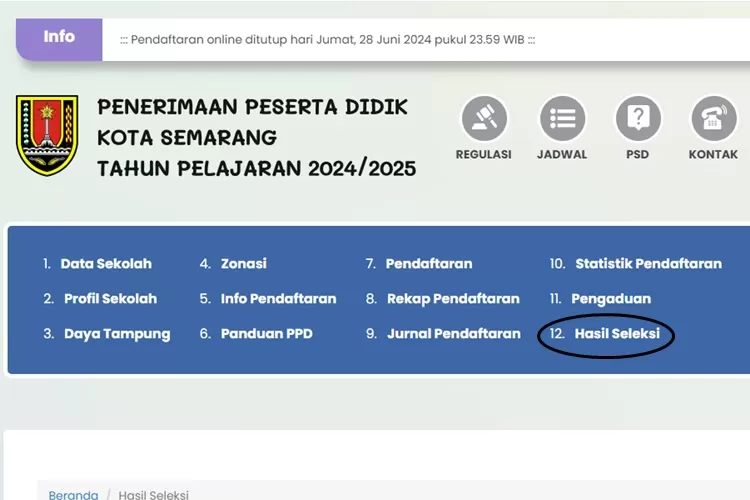Click the Hasil Seleksi breadcrumb text
Viewport: 750px width, 500px height.
coord(154,494)
